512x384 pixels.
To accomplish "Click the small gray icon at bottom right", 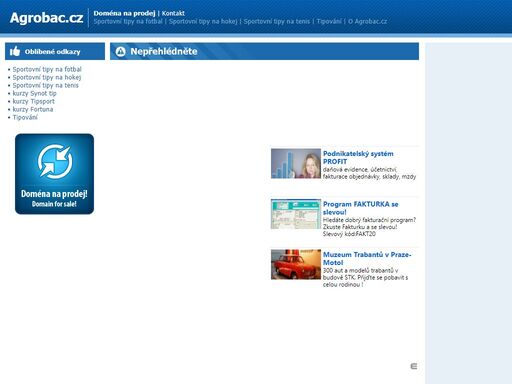I will click(x=414, y=366).
